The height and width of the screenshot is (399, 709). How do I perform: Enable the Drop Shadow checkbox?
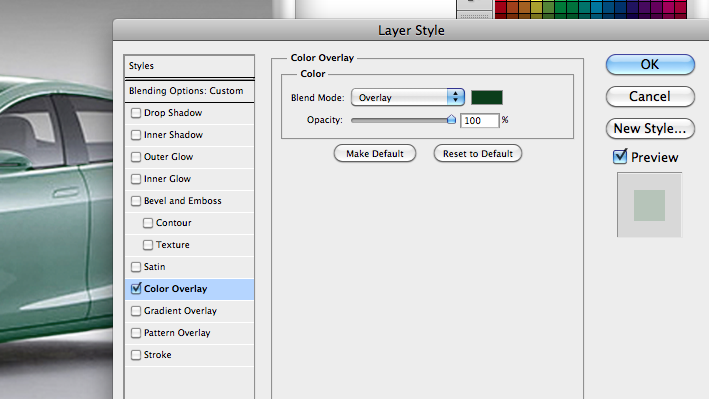[136, 113]
